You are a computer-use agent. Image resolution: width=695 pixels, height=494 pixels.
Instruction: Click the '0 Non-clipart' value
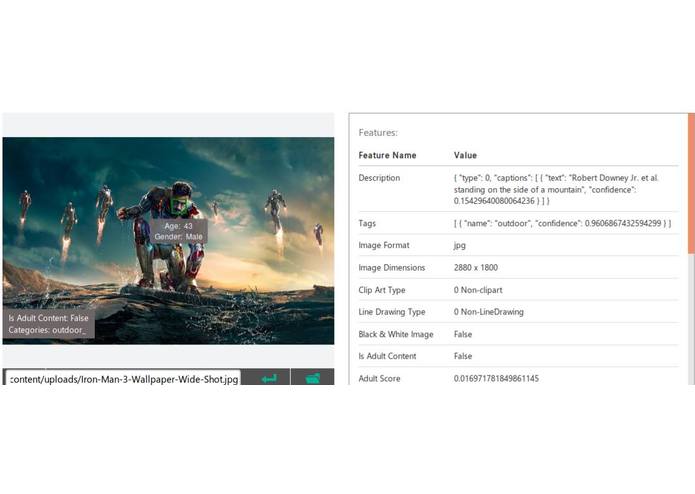[x=478, y=290]
